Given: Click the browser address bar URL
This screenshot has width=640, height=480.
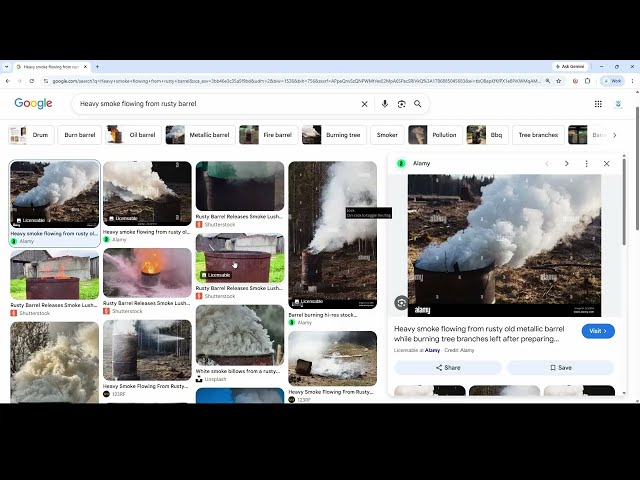Looking at the screenshot, I should pos(296,81).
